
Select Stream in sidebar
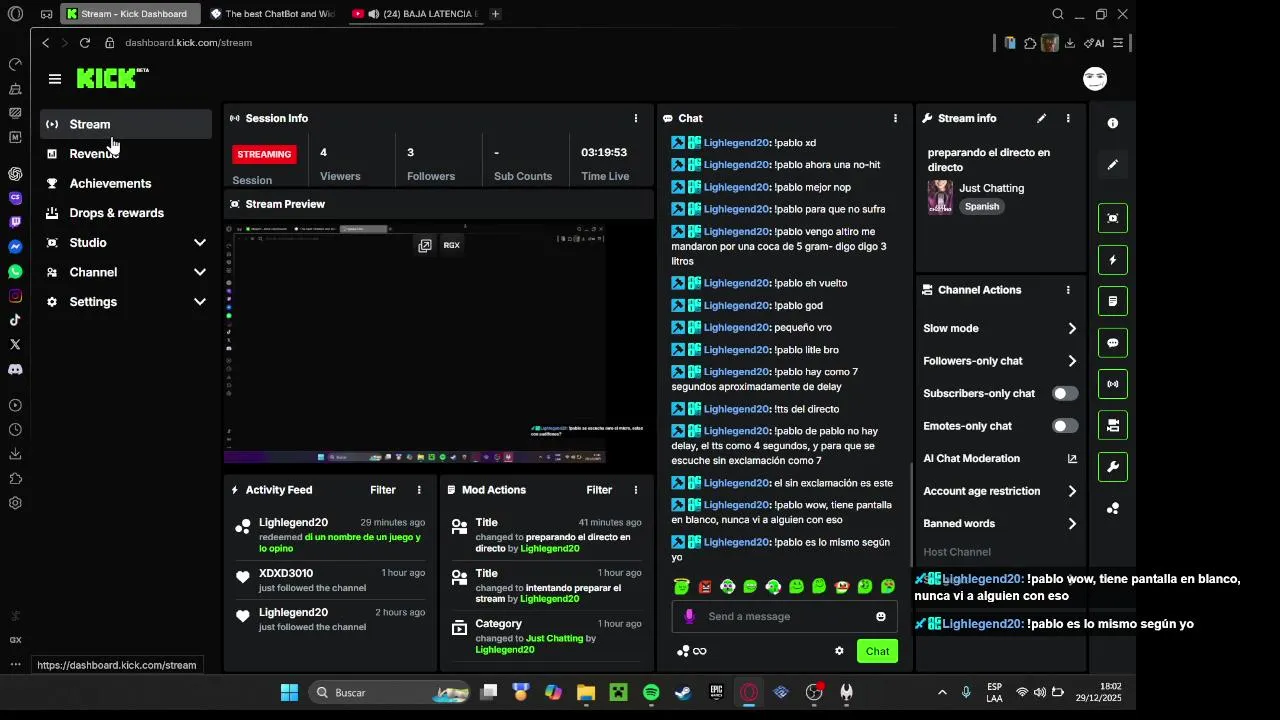[126, 124]
